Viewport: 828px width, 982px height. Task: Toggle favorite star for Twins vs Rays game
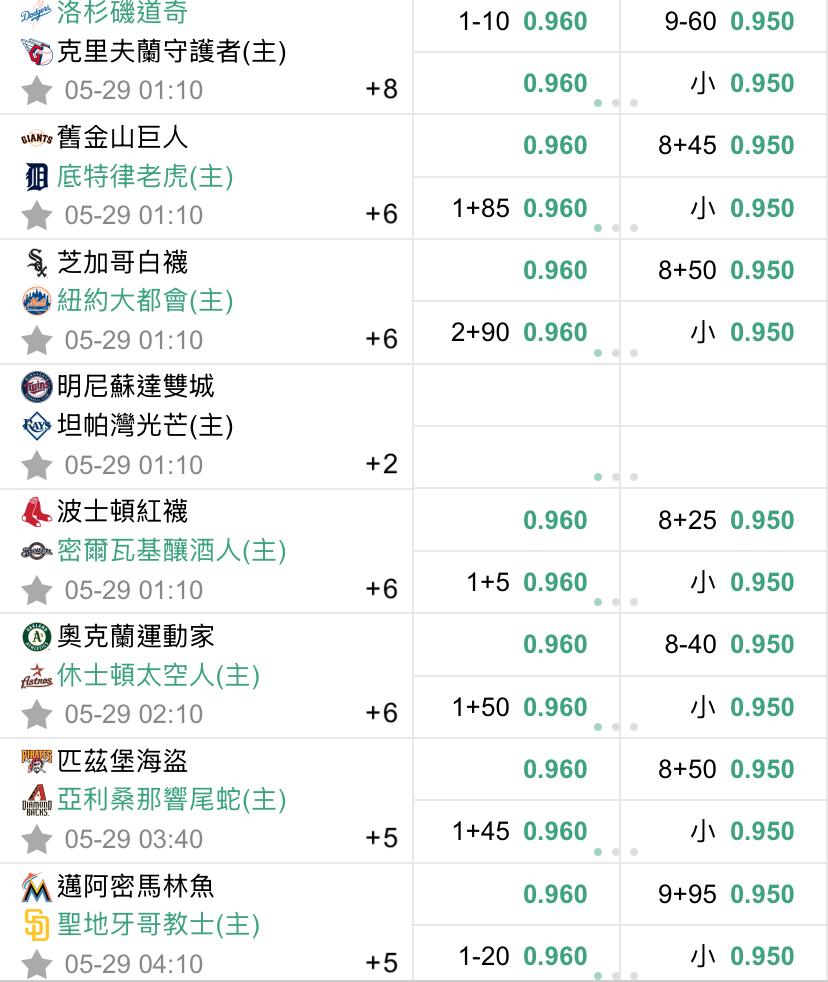coord(36,465)
